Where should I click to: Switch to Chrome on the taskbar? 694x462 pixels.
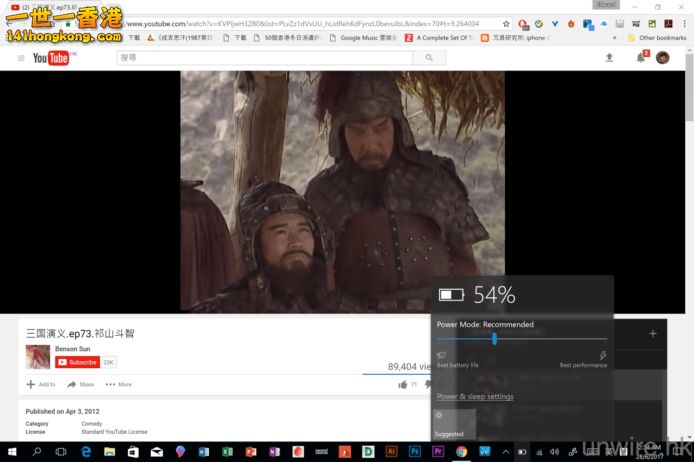click(462, 451)
